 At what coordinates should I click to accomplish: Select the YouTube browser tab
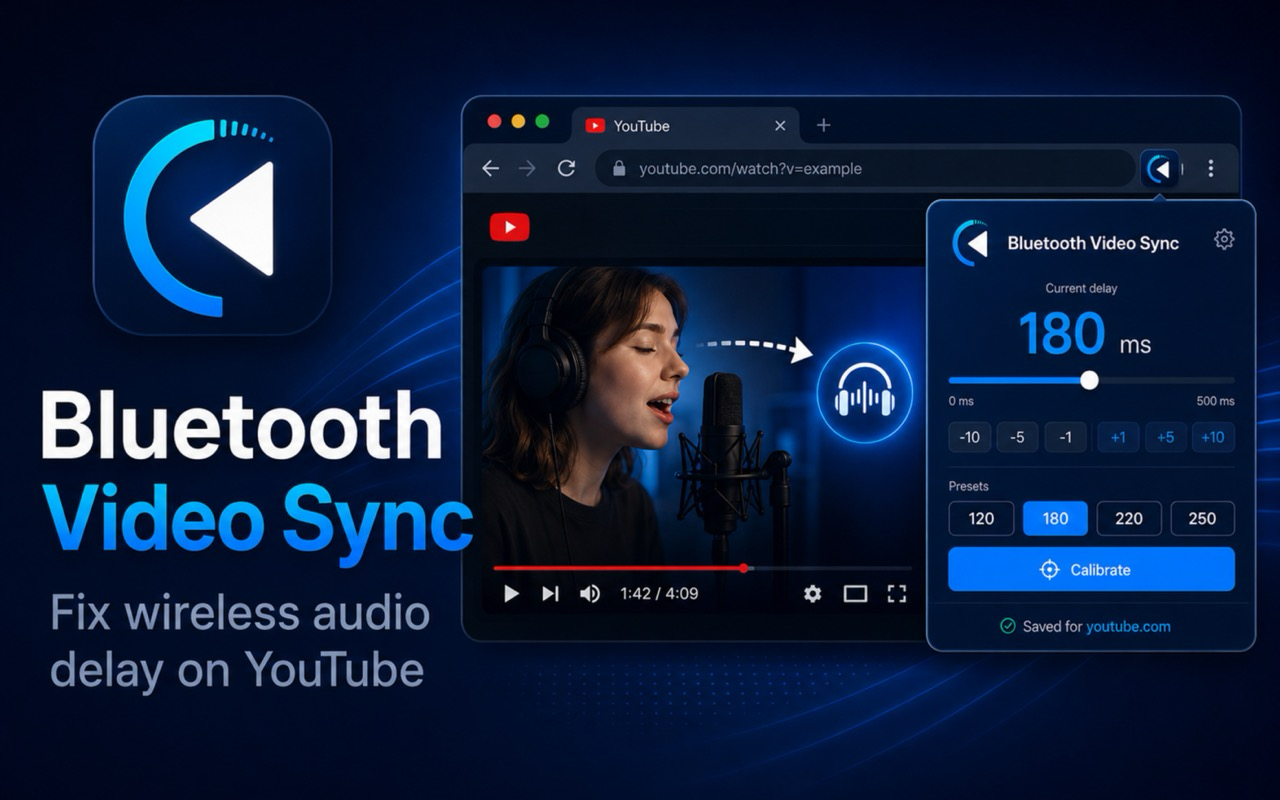685,126
